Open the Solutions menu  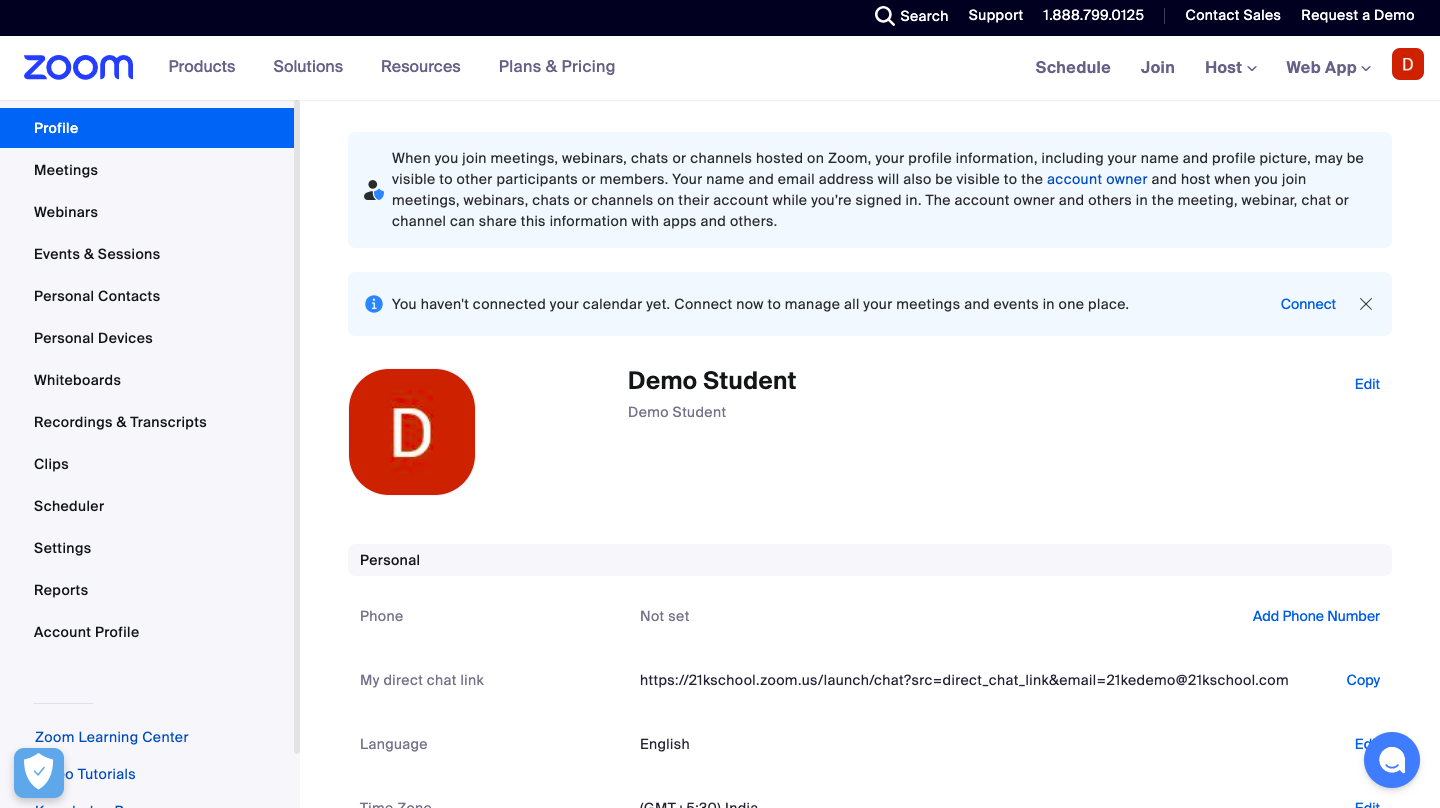point(308,66)
